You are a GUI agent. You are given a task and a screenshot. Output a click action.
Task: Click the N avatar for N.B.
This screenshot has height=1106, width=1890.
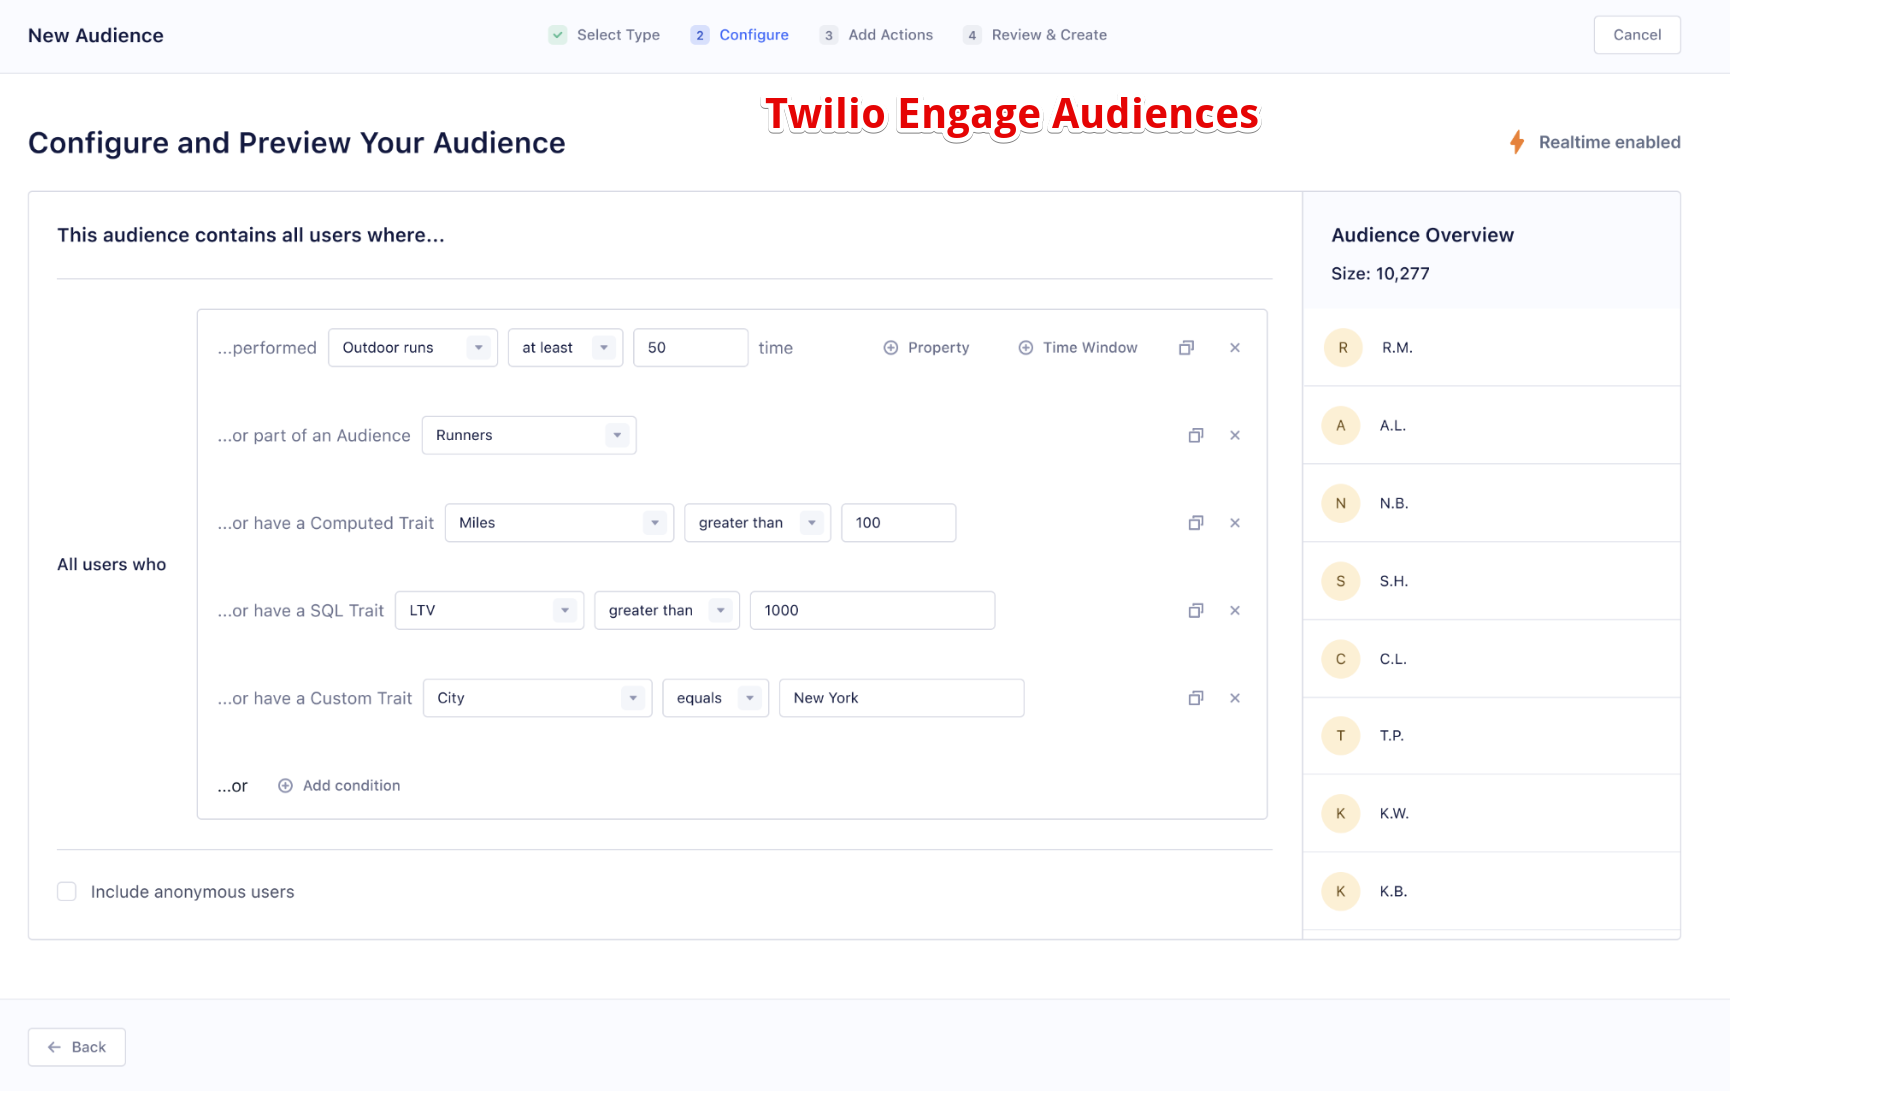pos(1341,503)
